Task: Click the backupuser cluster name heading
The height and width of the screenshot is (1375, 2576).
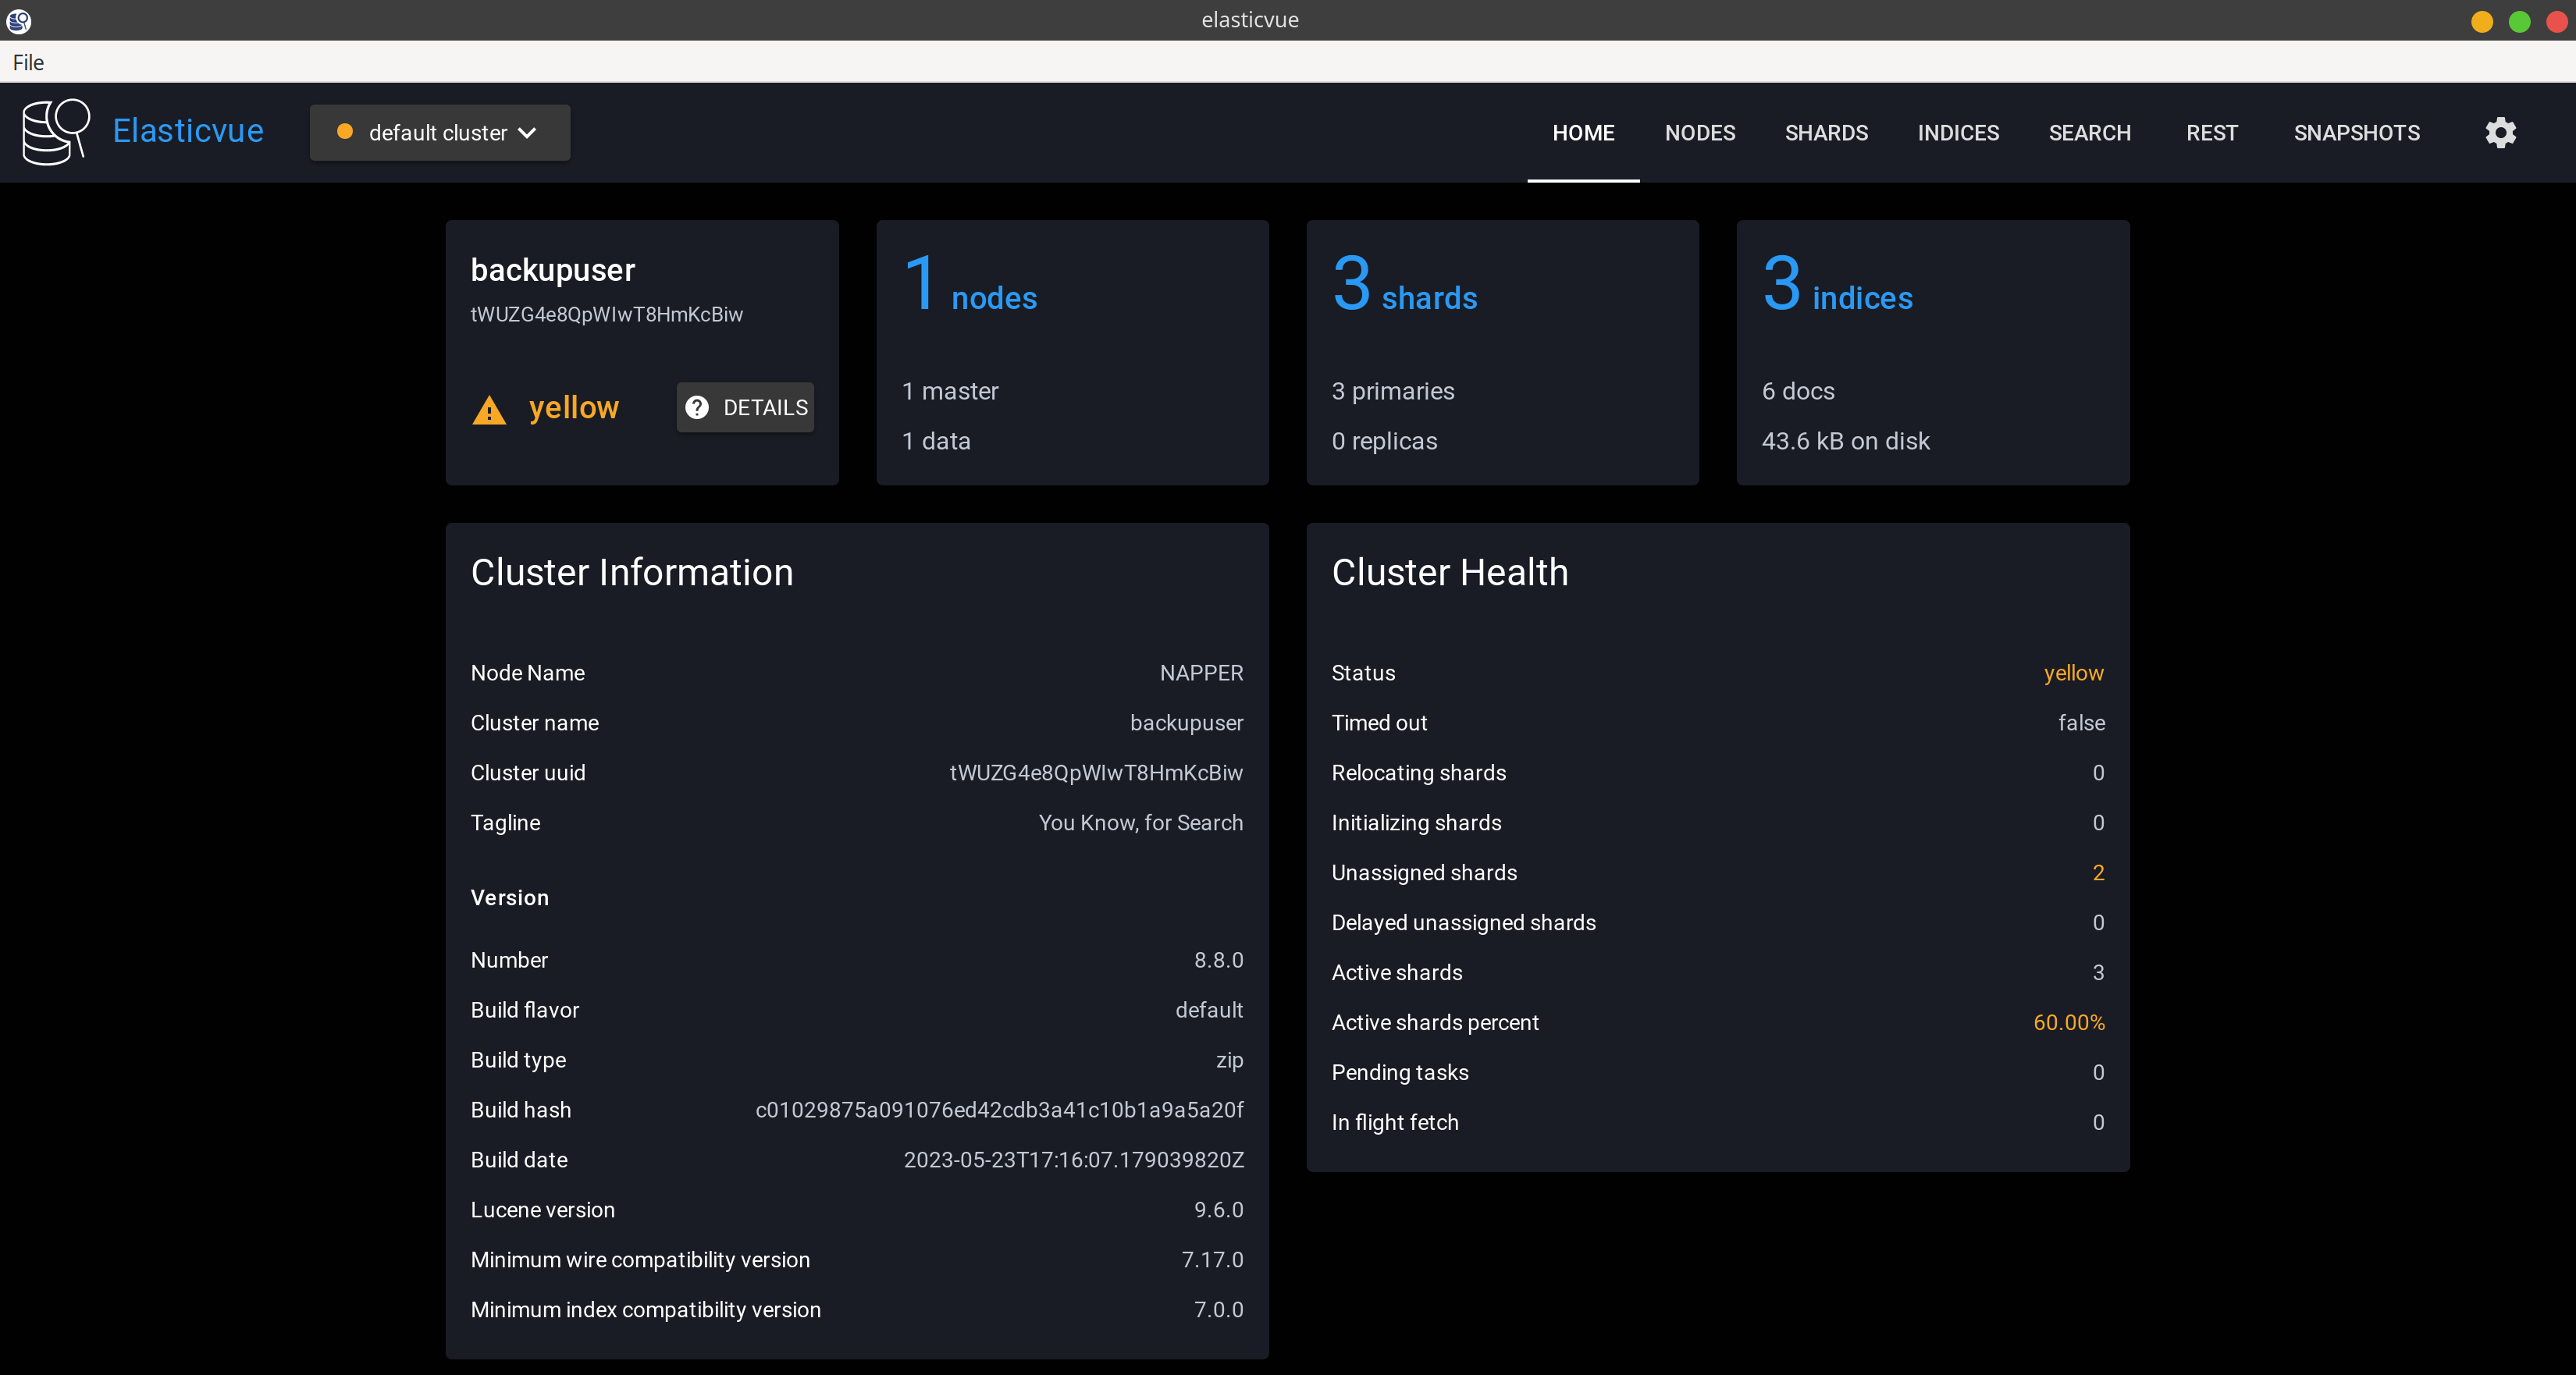Action: [553, 270]
